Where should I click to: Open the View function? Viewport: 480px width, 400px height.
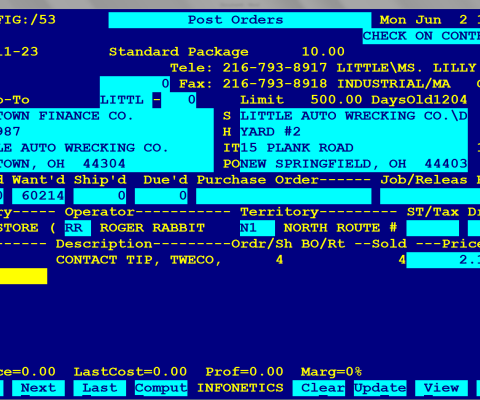(442, 388)
